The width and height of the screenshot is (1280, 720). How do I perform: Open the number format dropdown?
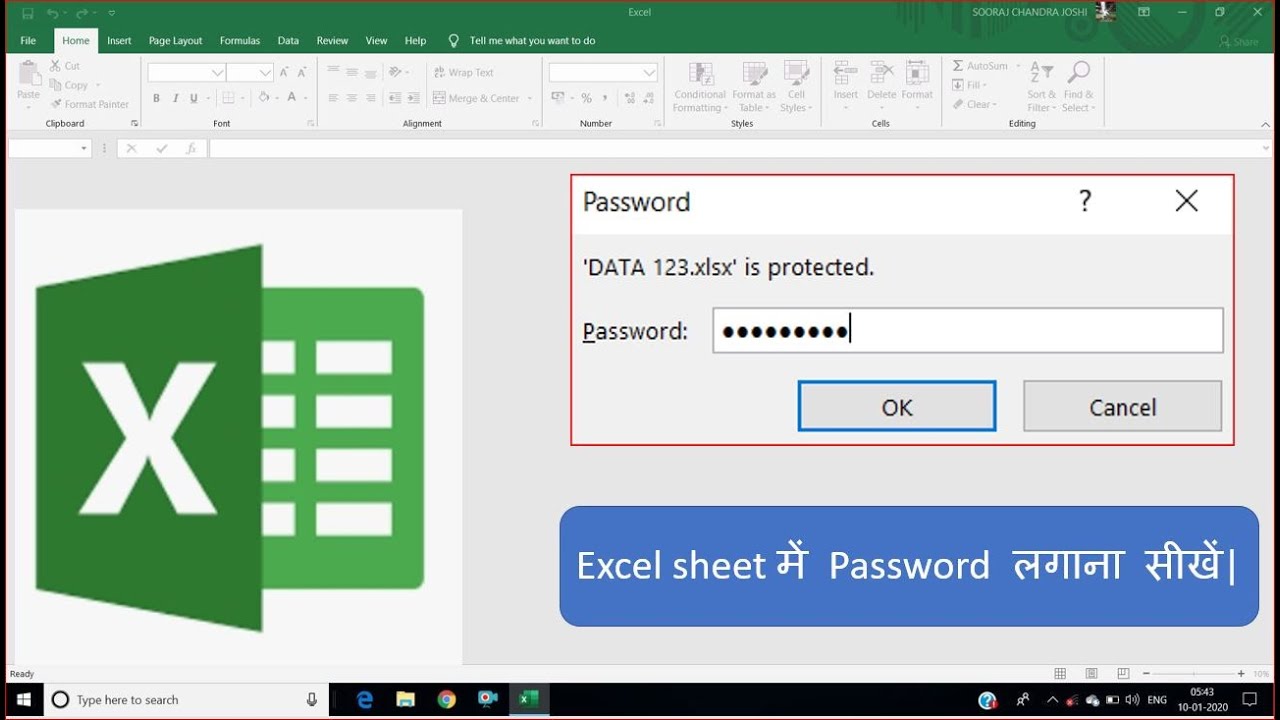(x=649, y=73)
